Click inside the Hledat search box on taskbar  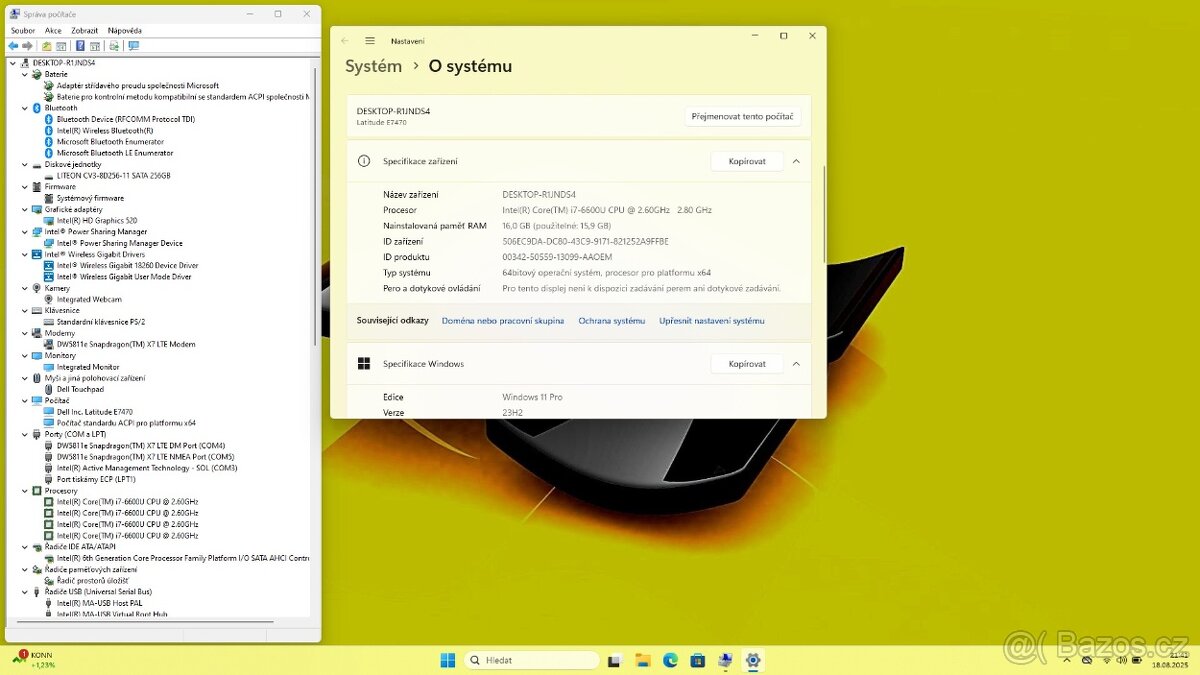click(532, 660)
